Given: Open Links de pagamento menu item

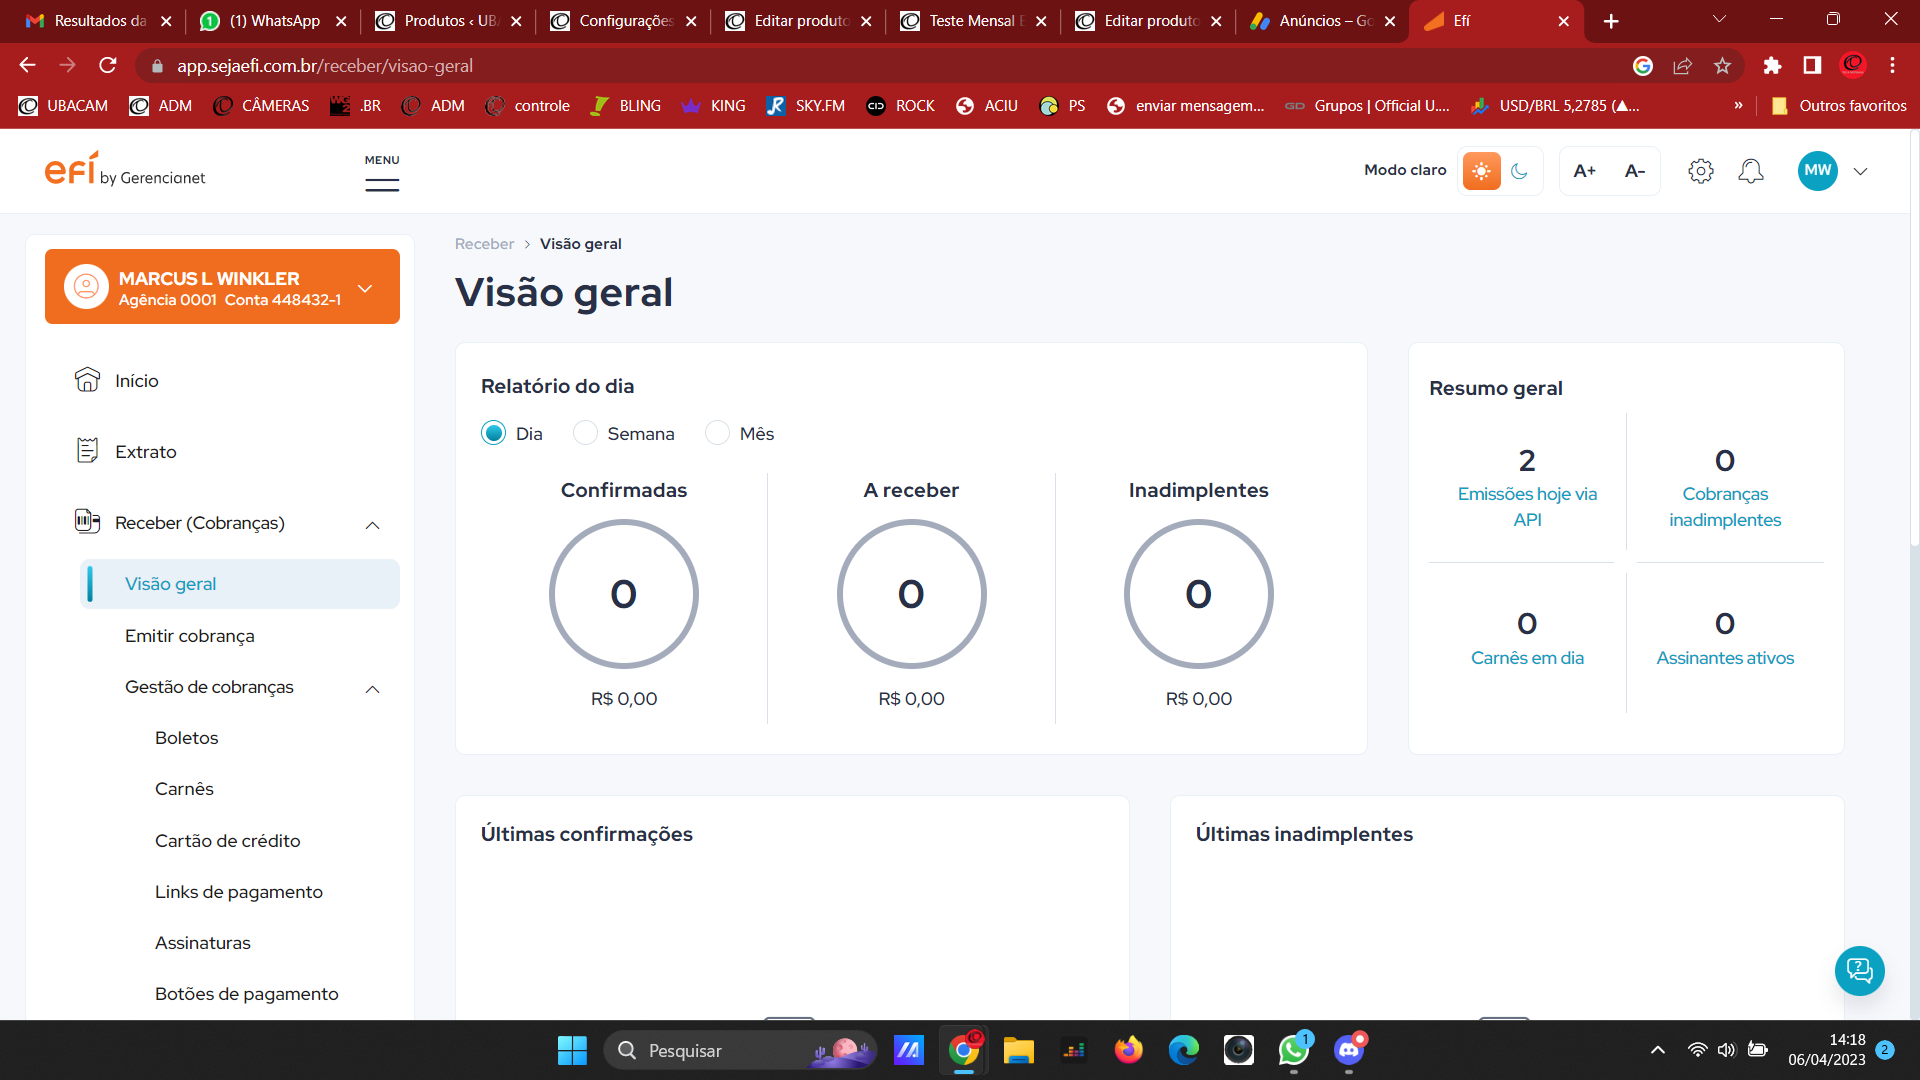Looking at the screenshot, I should (239, 891).
